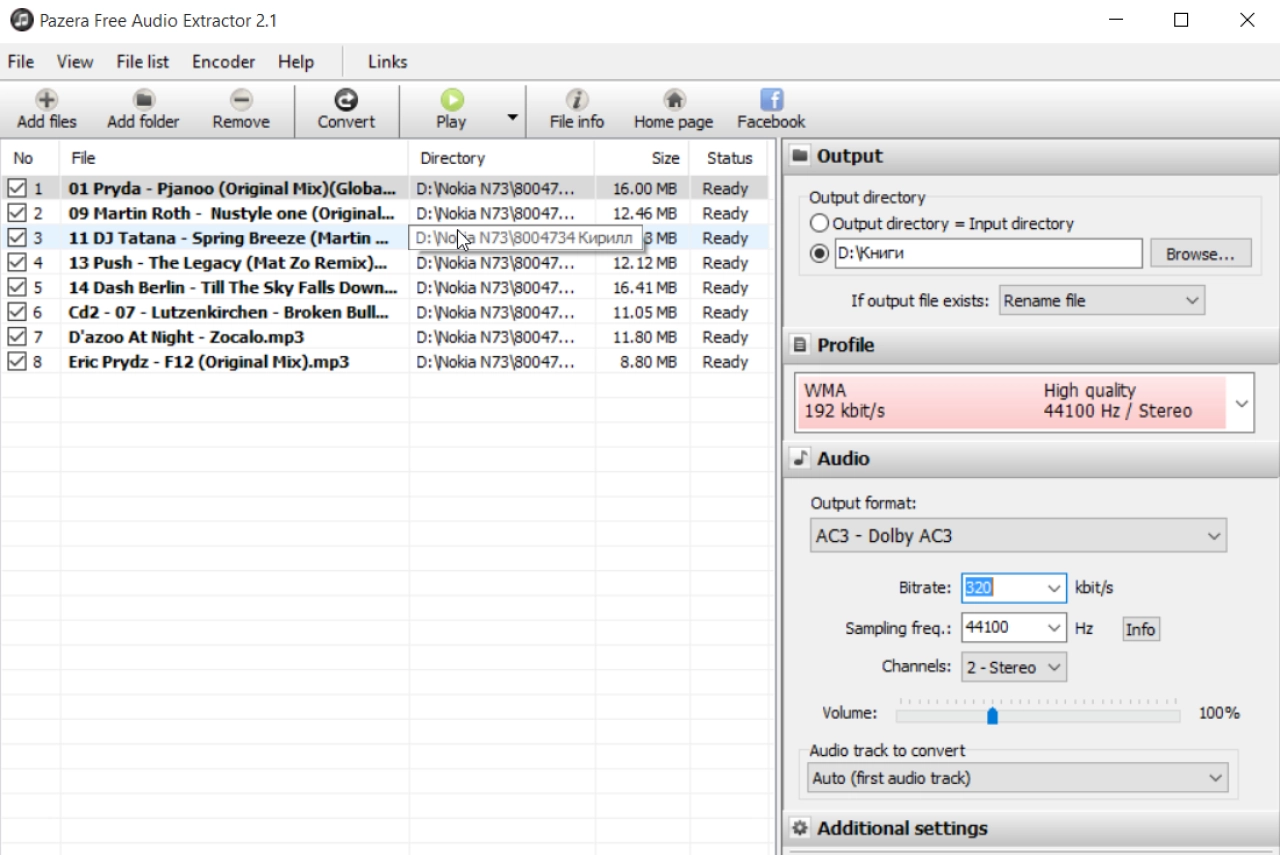This screenshot has height=855, width=1280.
Task: Sort list by the Directory column header
Action: 501,158
